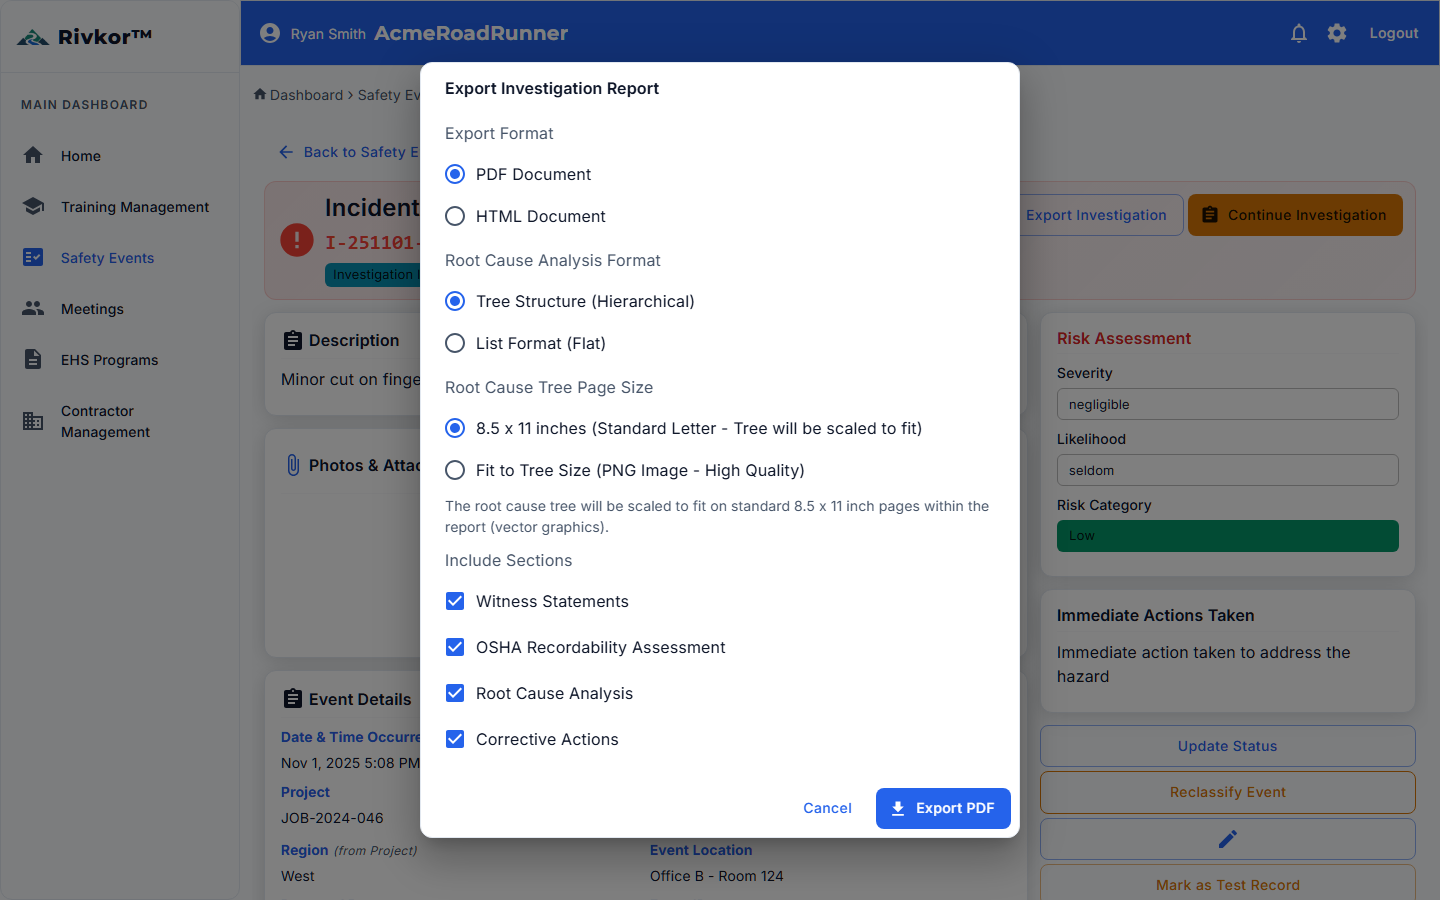Choose Tree Structure (Hierarchical) format
The height and width of the screenshot is (900, 1440).
tap(455, 301)
